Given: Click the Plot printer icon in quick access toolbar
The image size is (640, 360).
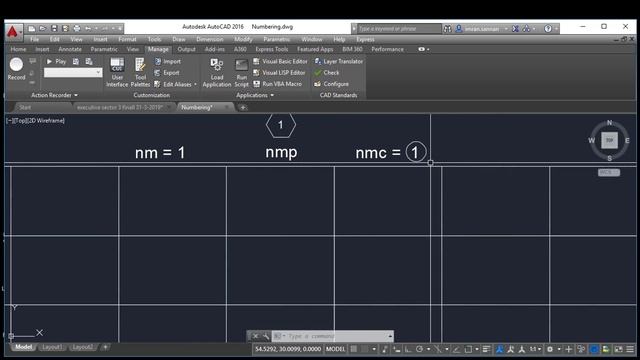Looking at the screenshot, I should pyautogui.click(x=77, y=28).
